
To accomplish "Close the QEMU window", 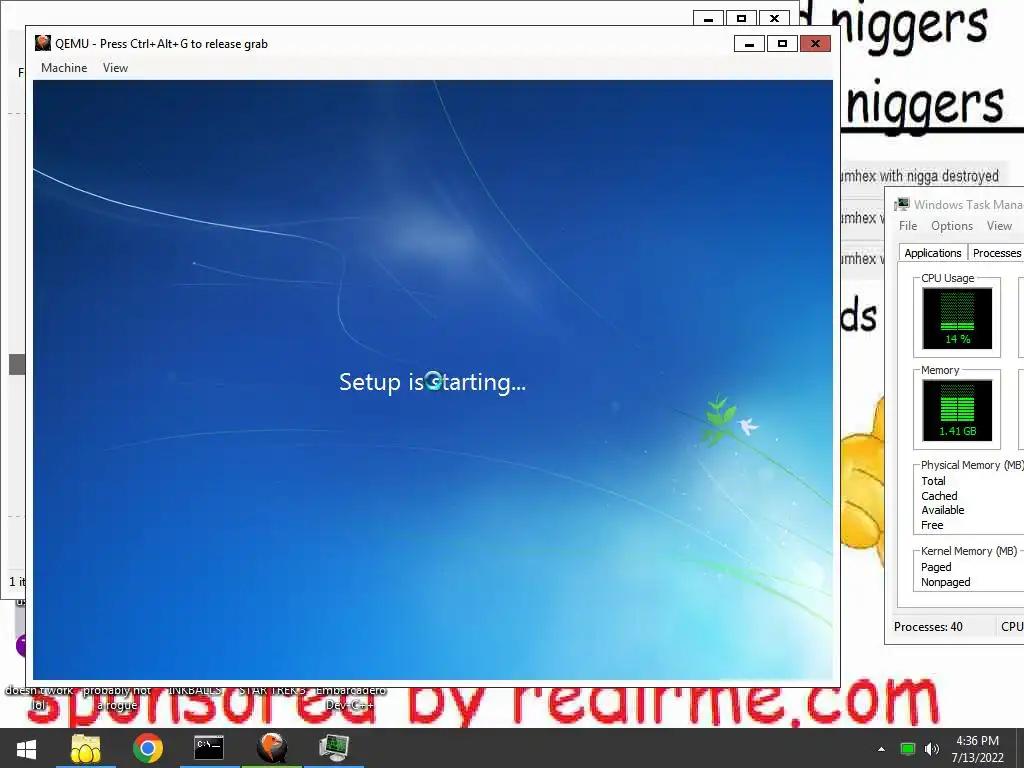I will pos(815,44).
